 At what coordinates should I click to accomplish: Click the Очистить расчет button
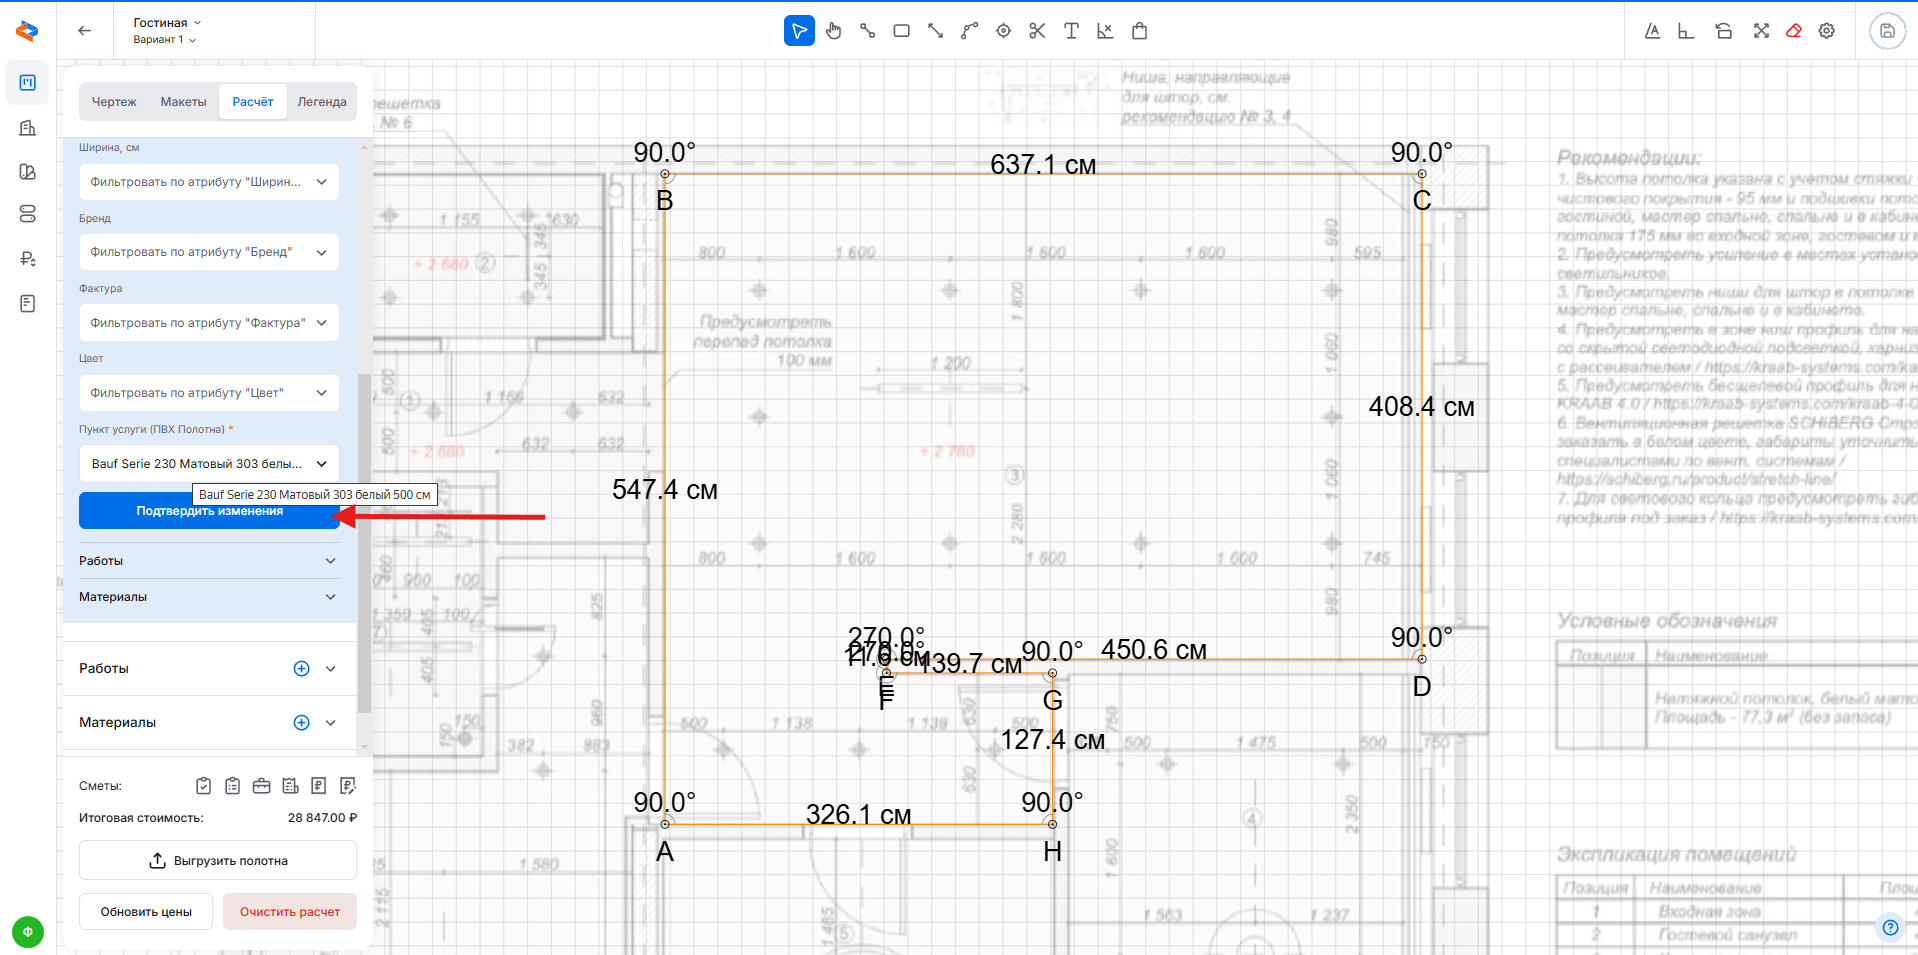tap(290, 912)
